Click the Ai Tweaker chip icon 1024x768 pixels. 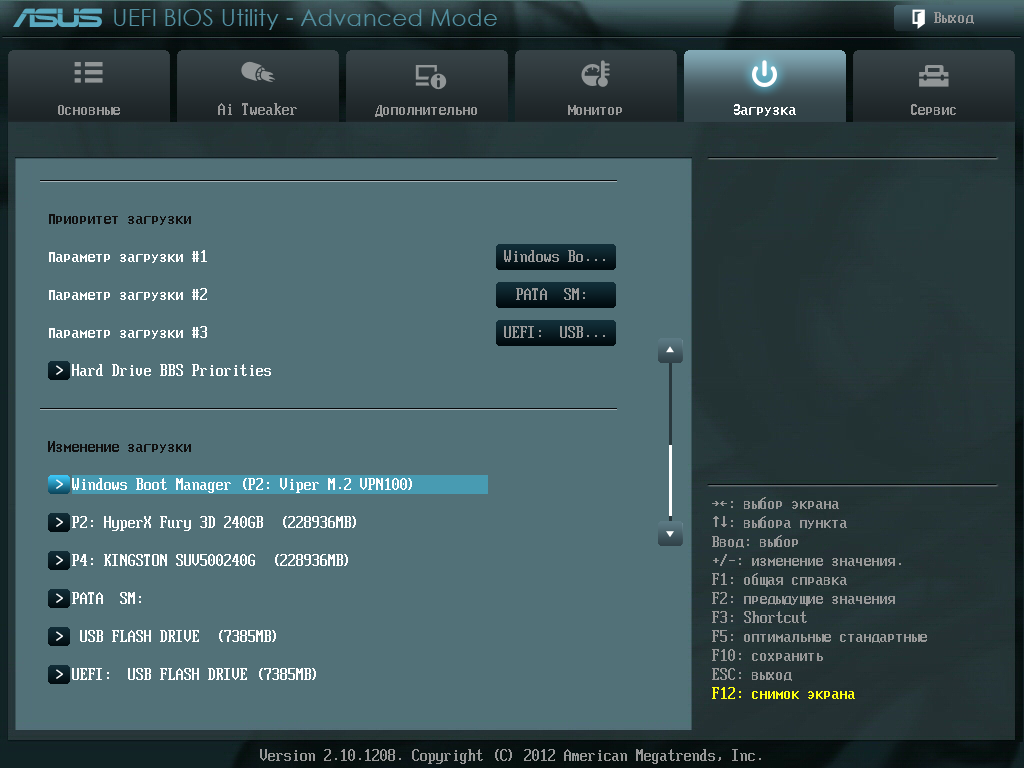[x=257, y=72]
